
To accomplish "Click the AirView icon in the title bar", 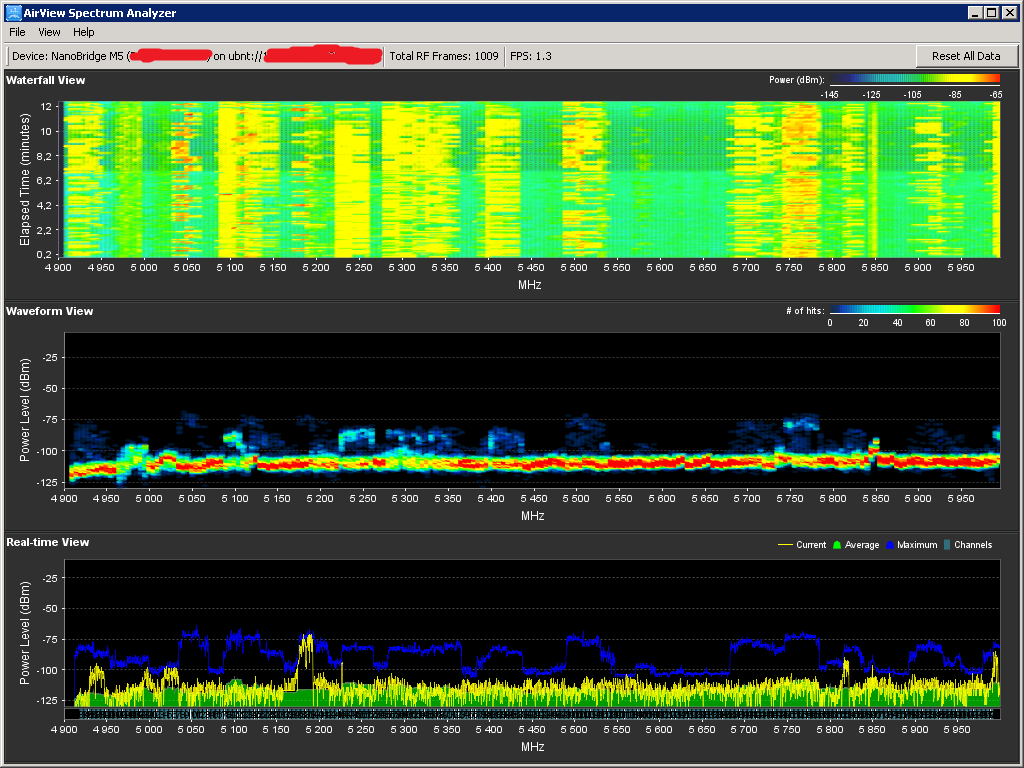I will point(13,12).
